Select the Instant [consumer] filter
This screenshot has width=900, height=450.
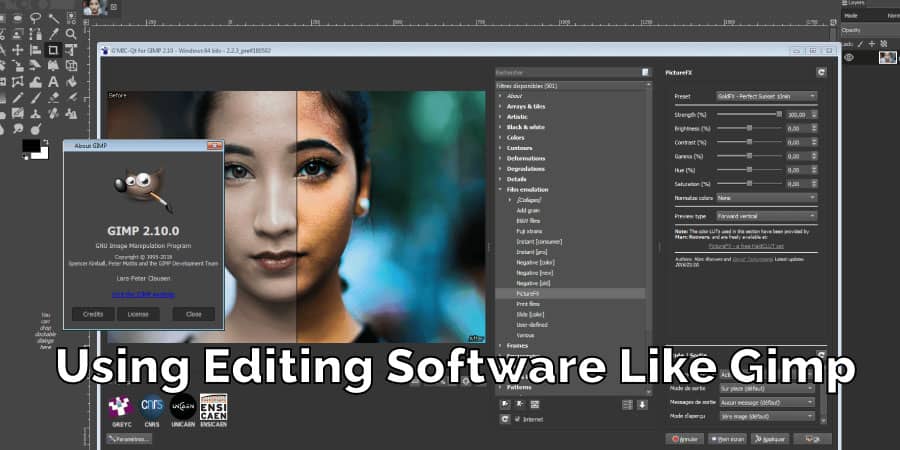click(x=539, y=242)
